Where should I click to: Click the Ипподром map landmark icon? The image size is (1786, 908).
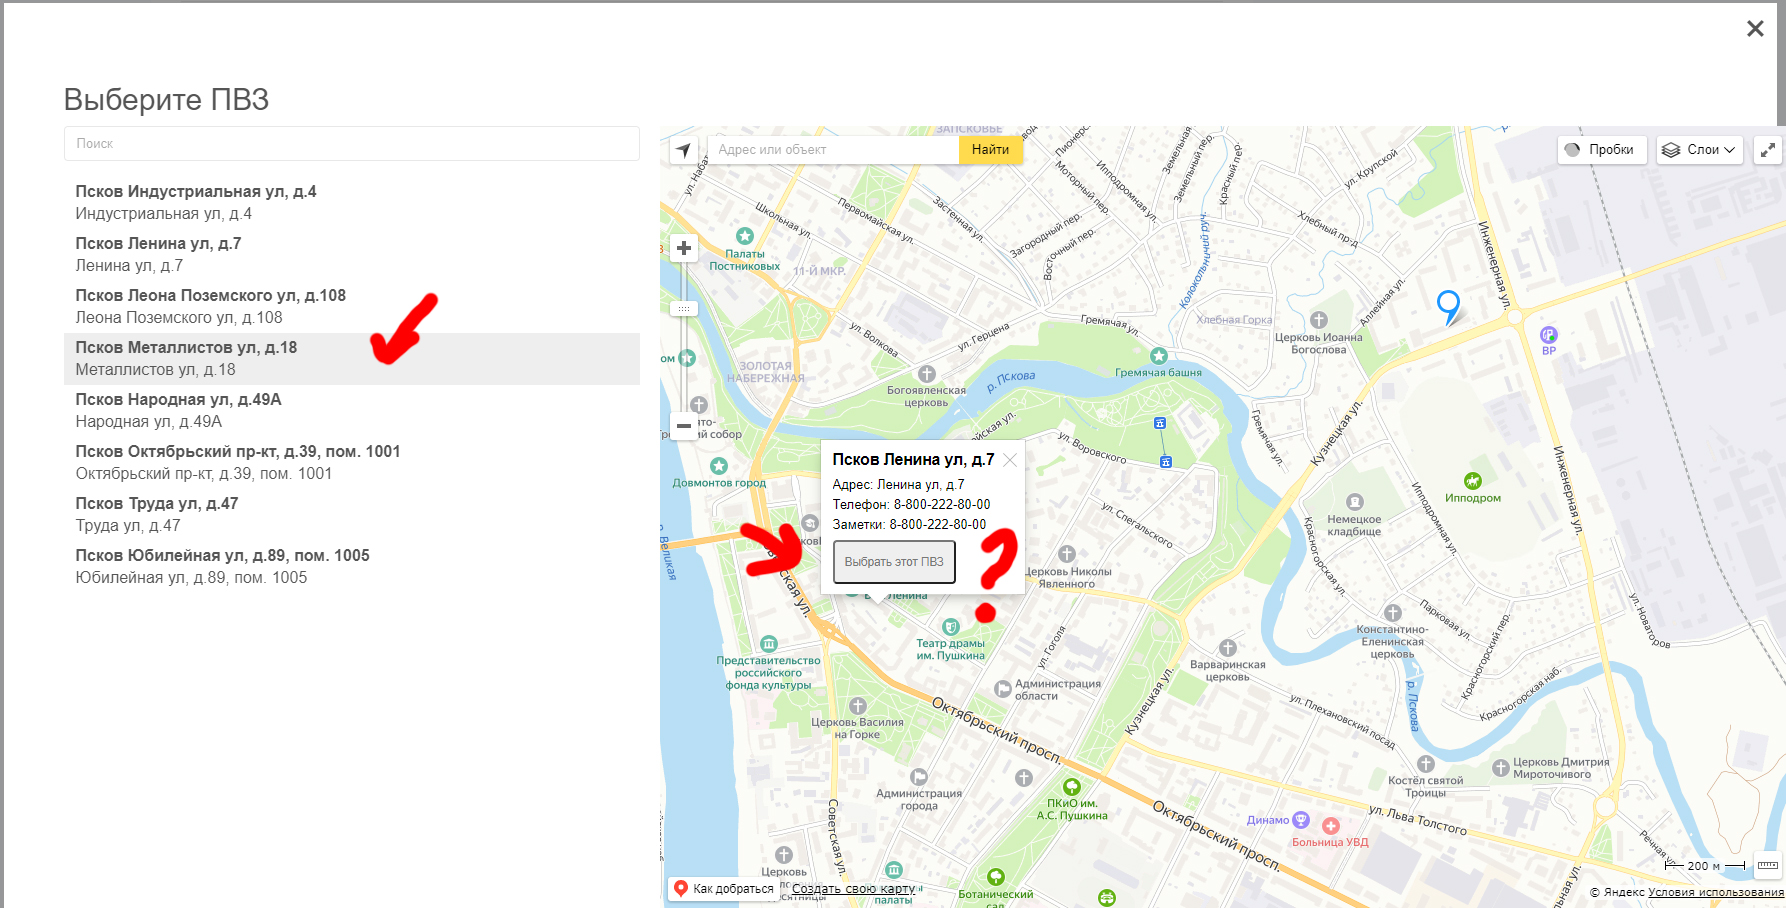1472,481
